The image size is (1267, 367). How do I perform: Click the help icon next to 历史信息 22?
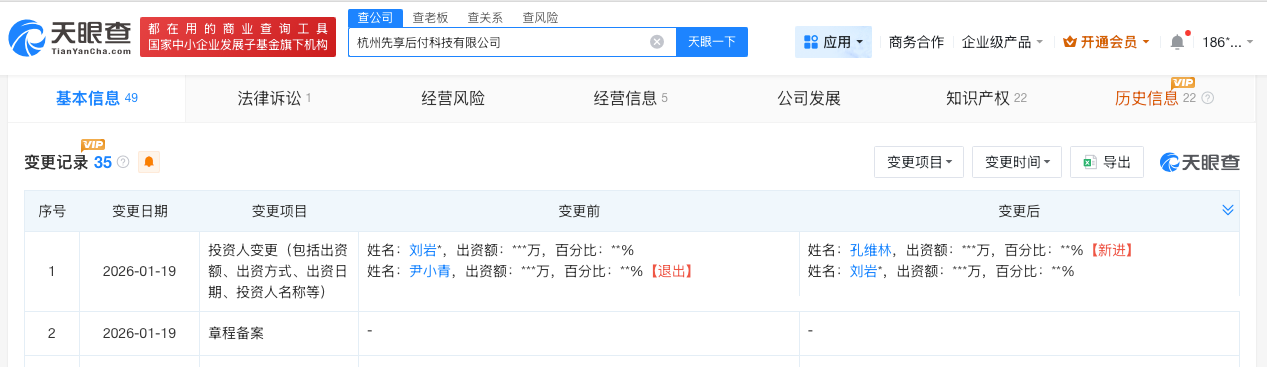(x=1208, y=98)
